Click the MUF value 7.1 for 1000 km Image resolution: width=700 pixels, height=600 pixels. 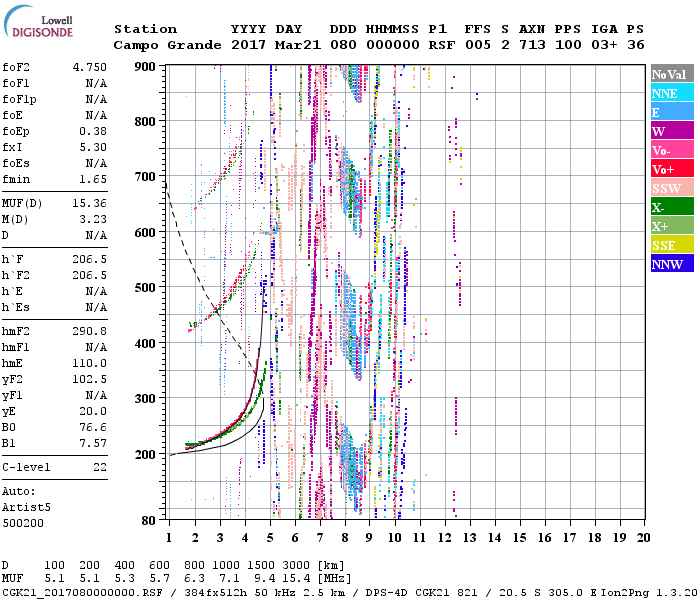click(229, 579)
